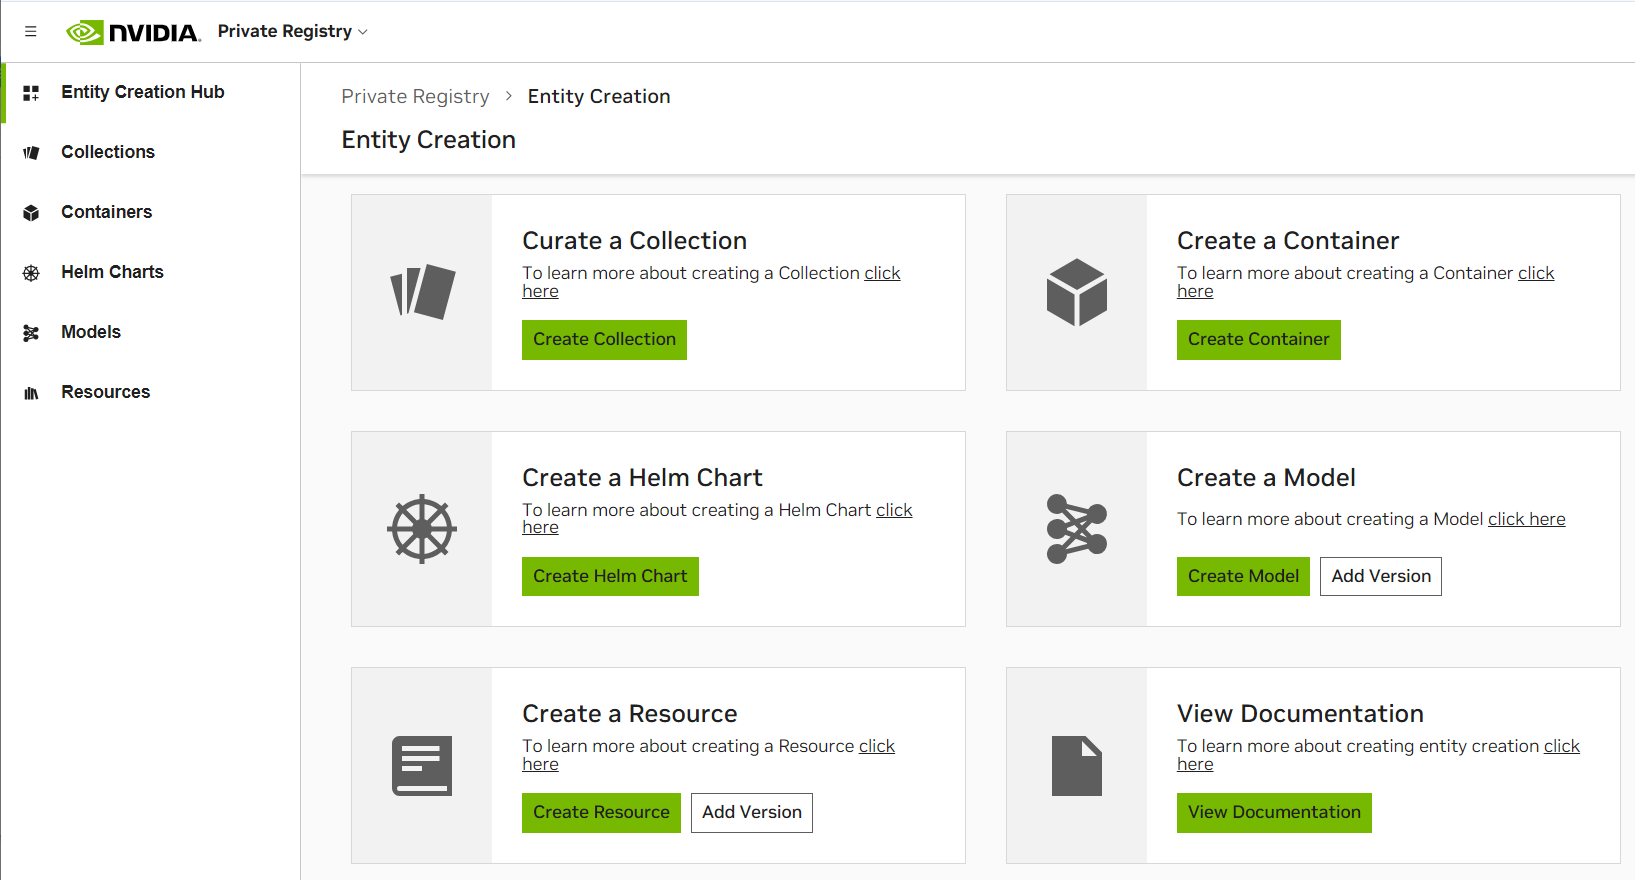Click the 'View Documentation' card heading
Viewport: 1635px width, 880px height.
(x=1300, y=714)
